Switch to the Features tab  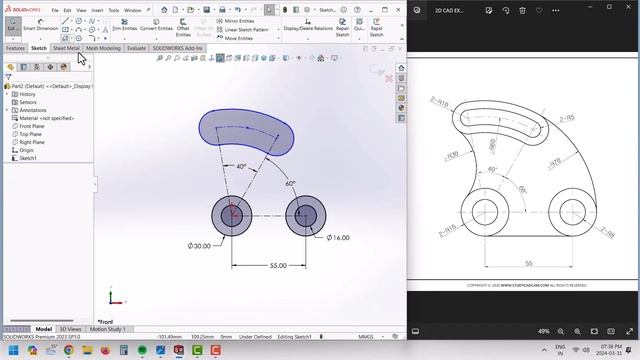click(15, 48)
